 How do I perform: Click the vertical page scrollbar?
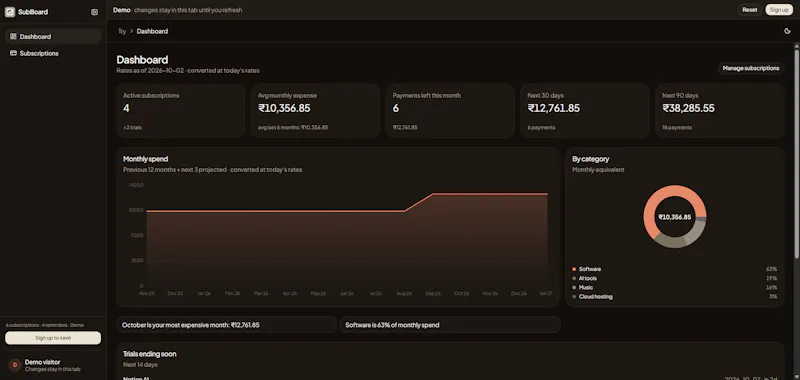[796, 153]
